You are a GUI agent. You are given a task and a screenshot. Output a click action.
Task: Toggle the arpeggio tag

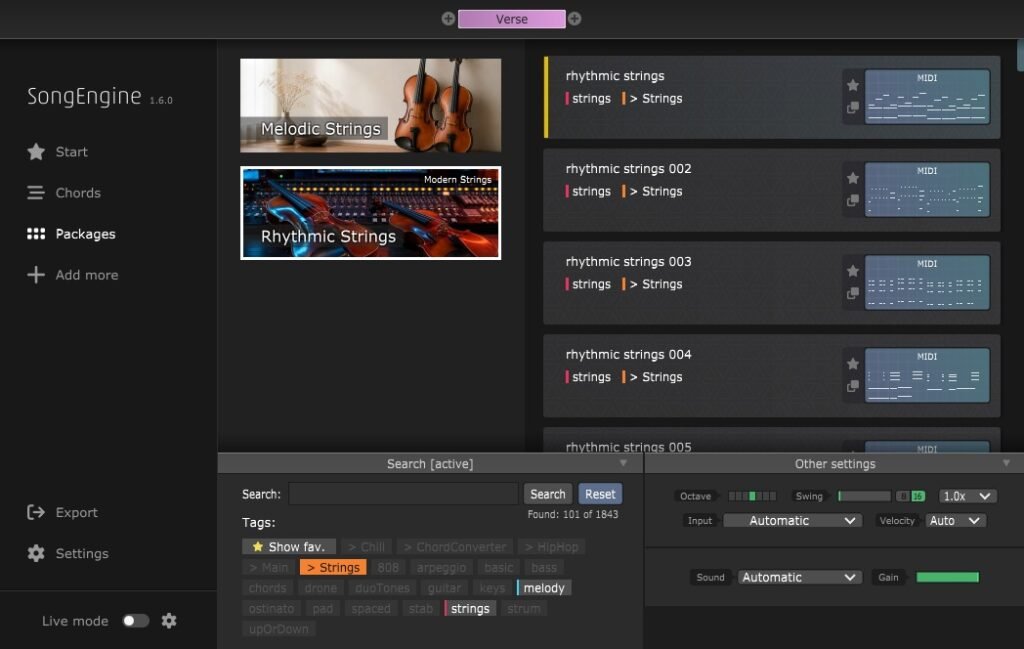[x=441, y=567]
